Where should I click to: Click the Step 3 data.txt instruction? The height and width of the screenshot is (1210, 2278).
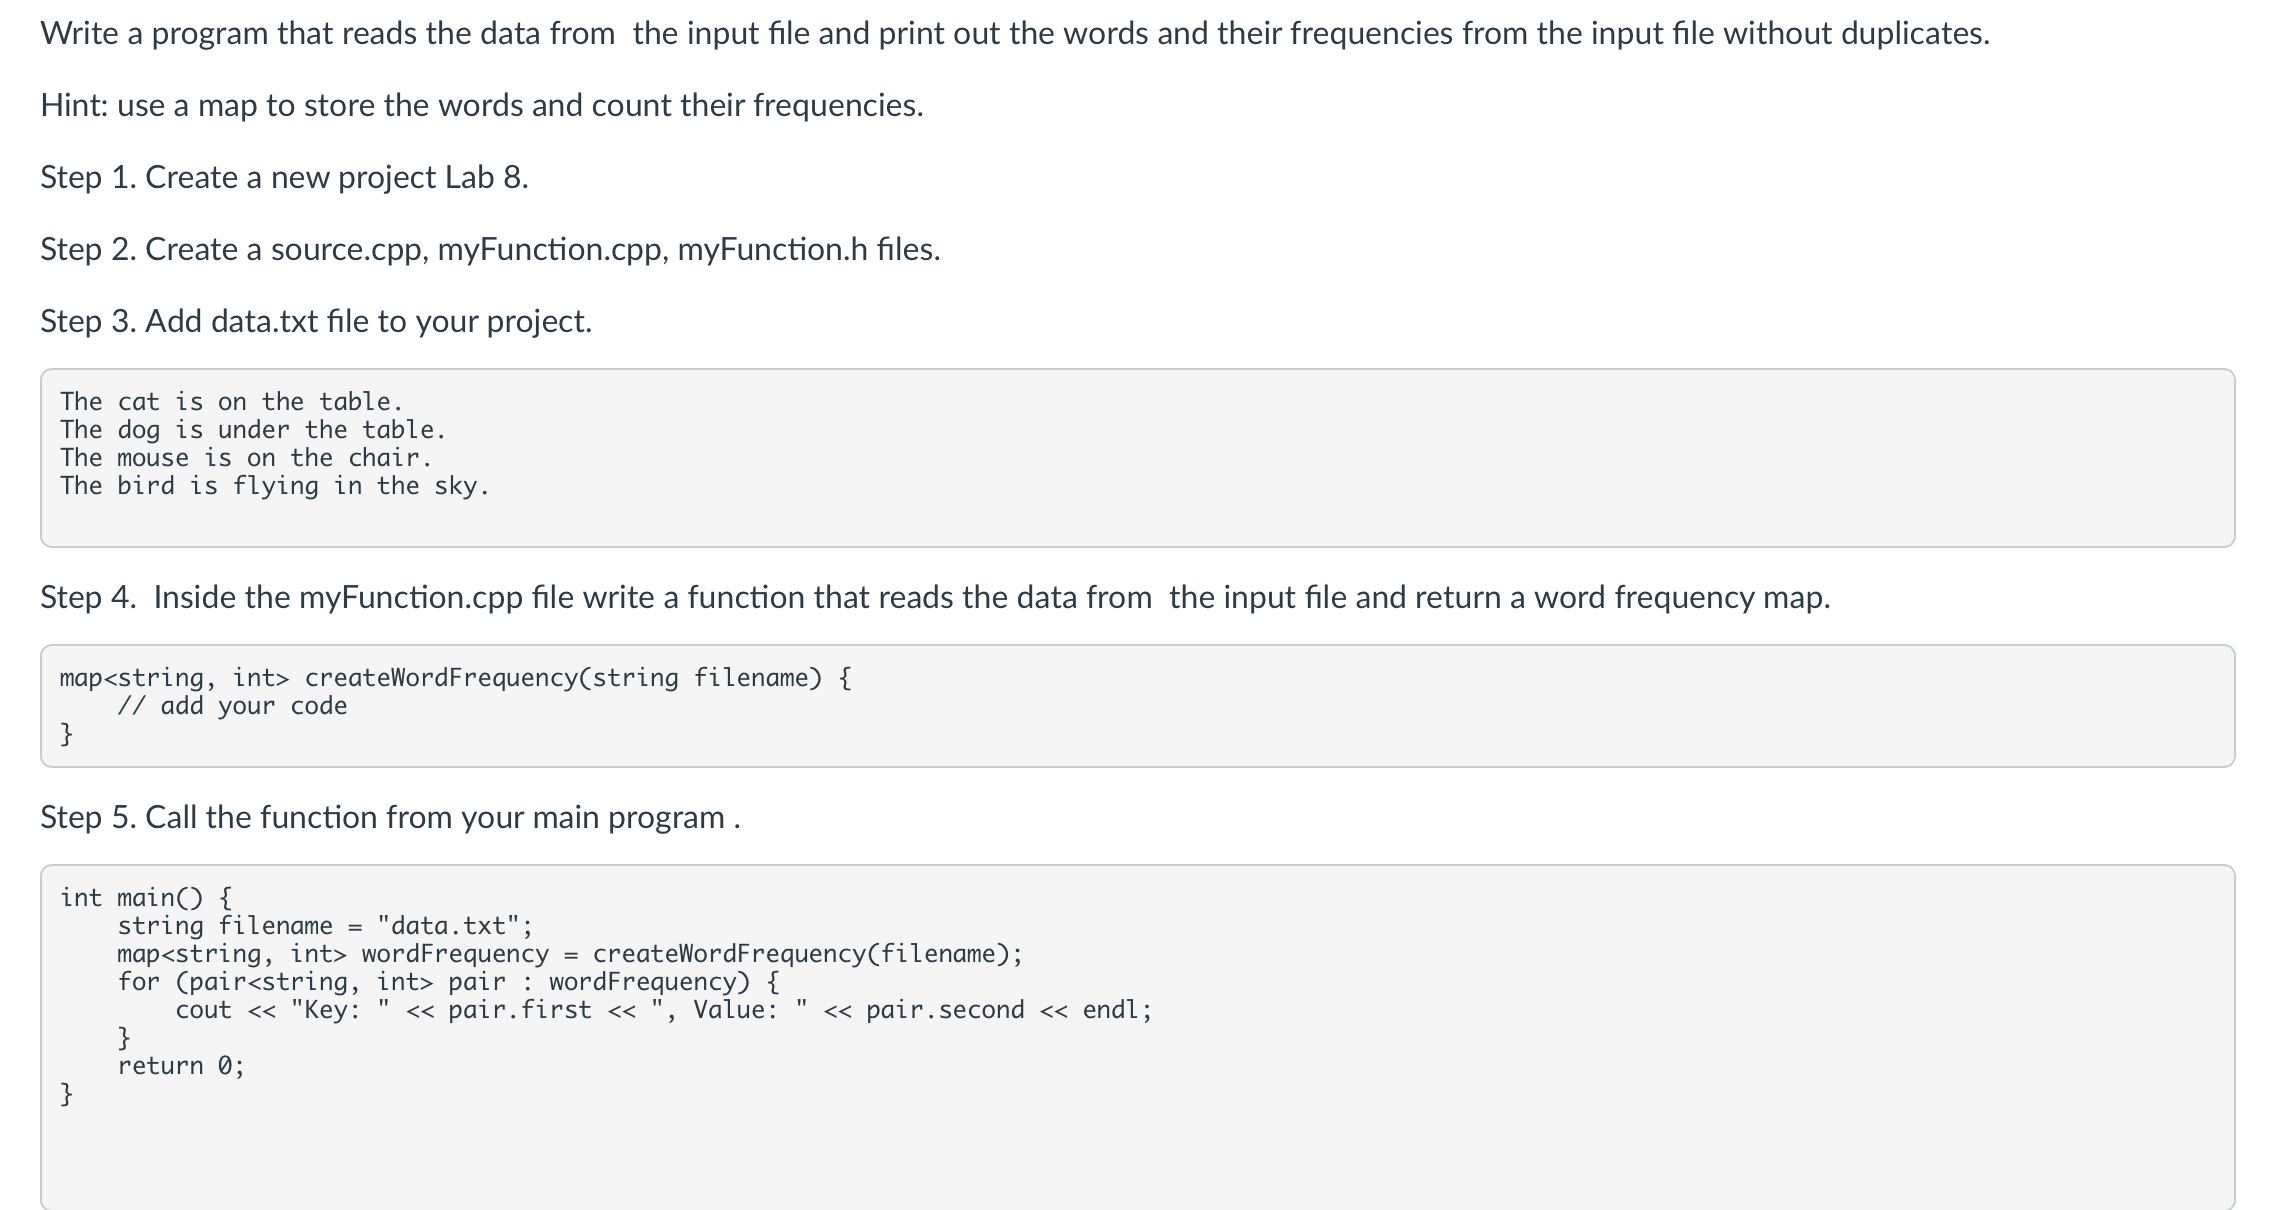tap(316, 321)
